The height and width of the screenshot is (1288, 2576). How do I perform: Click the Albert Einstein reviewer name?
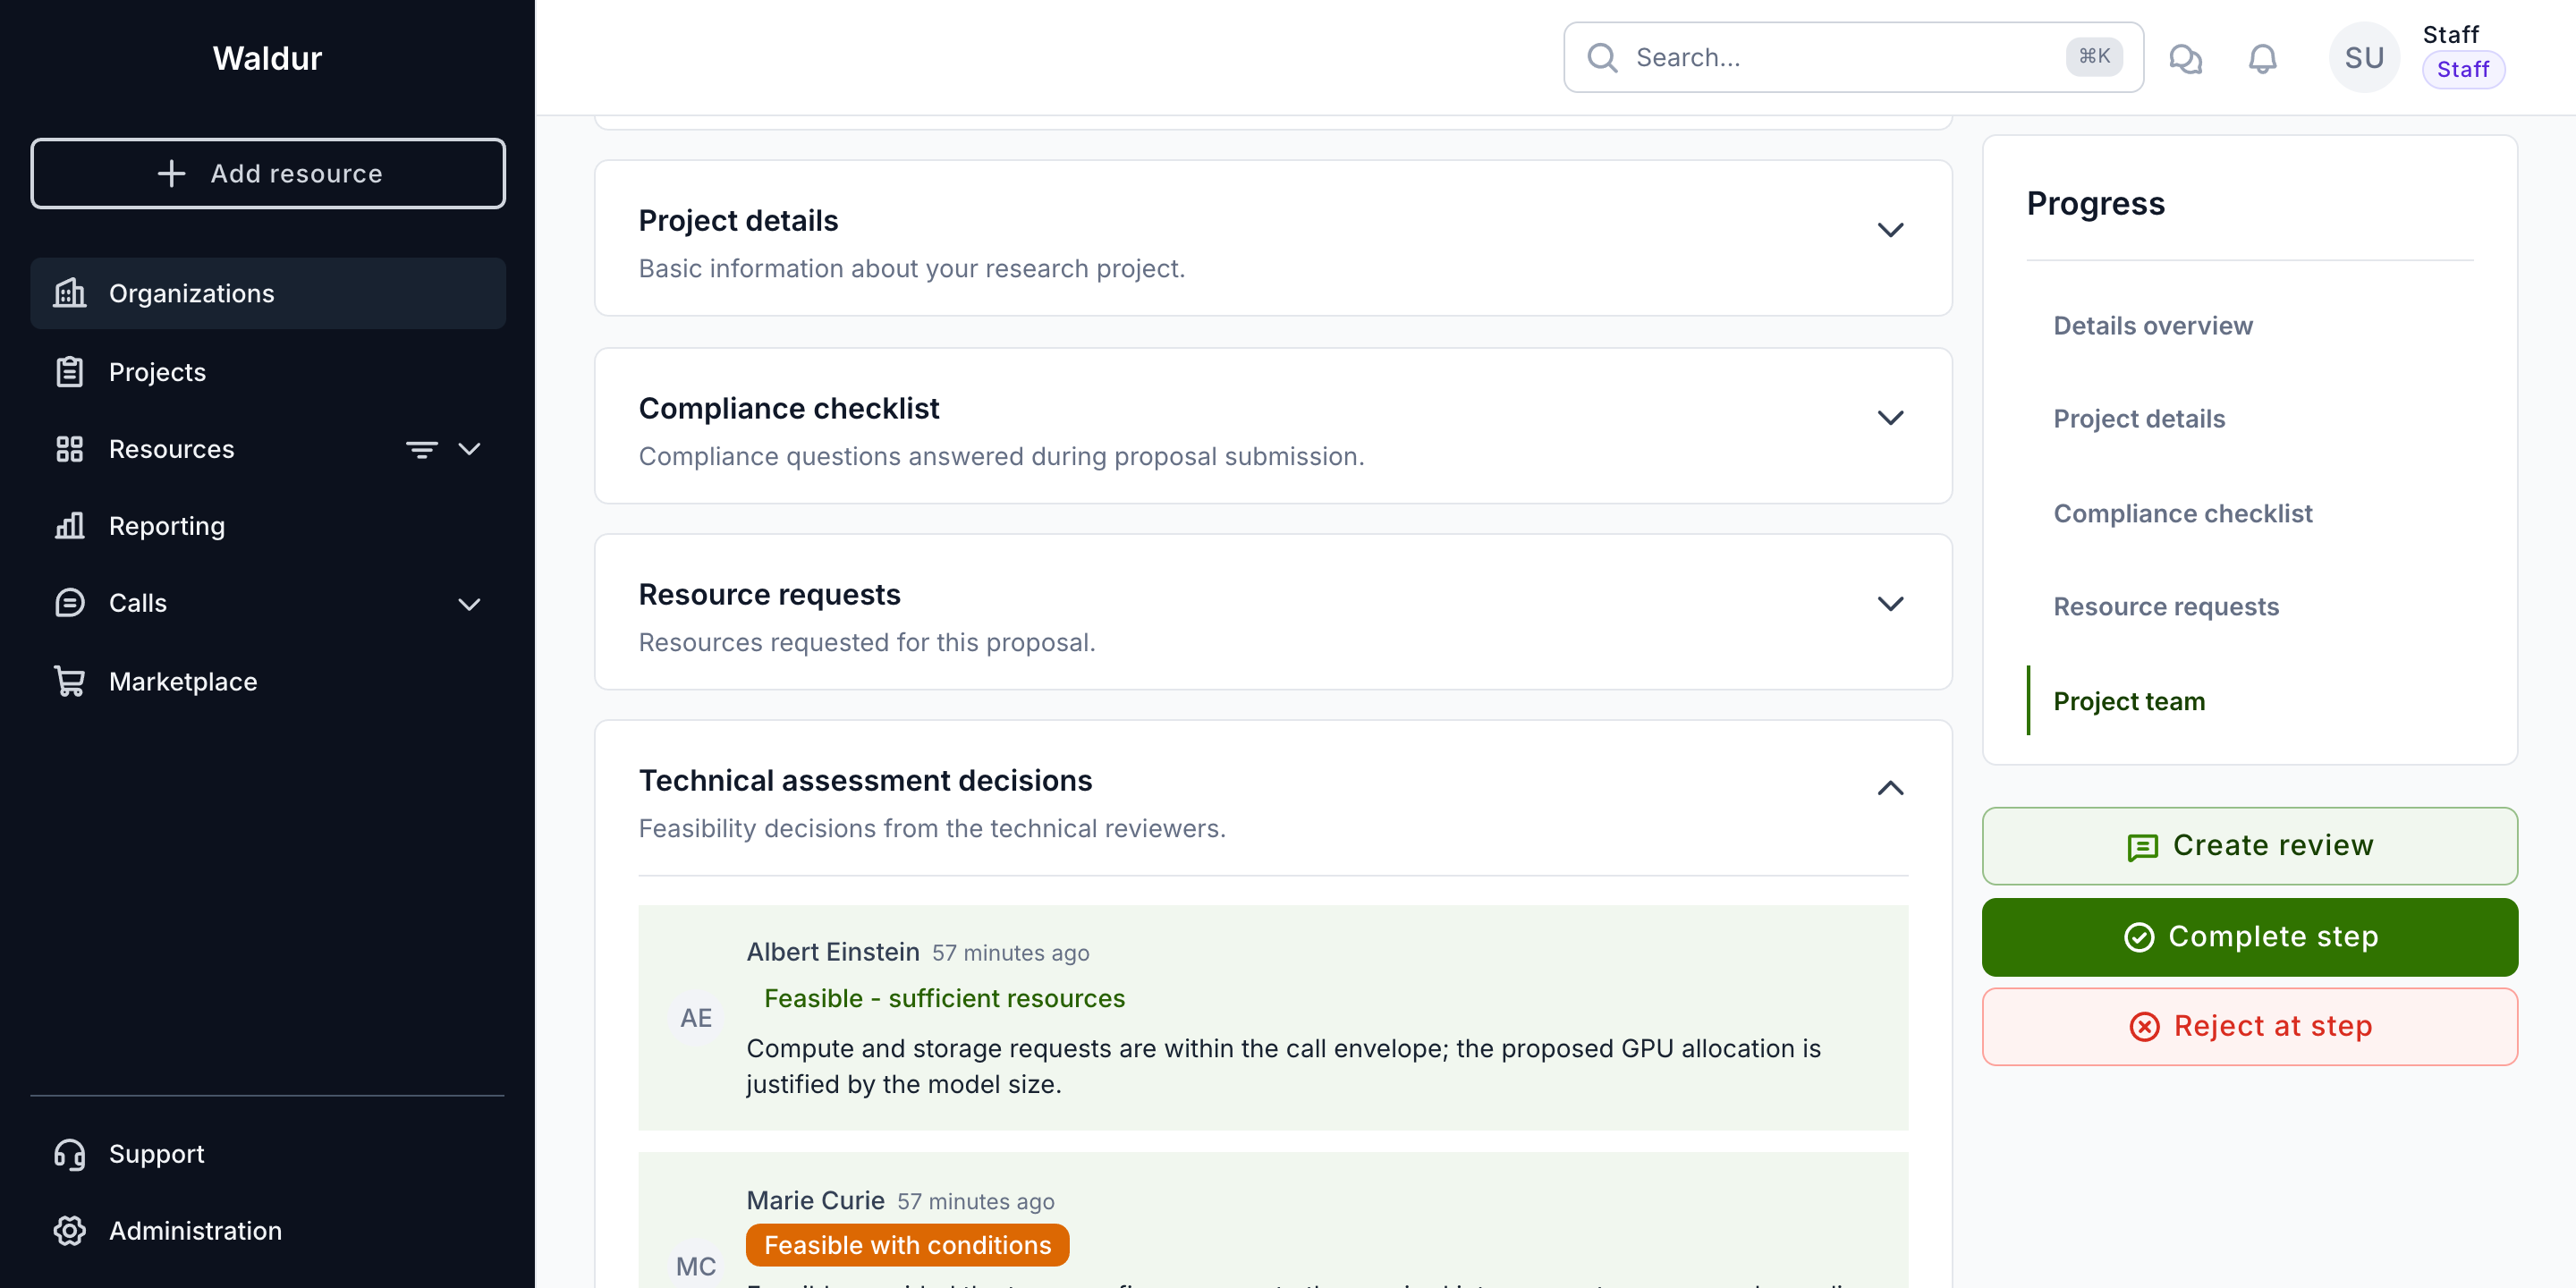[x=832, y=952]
